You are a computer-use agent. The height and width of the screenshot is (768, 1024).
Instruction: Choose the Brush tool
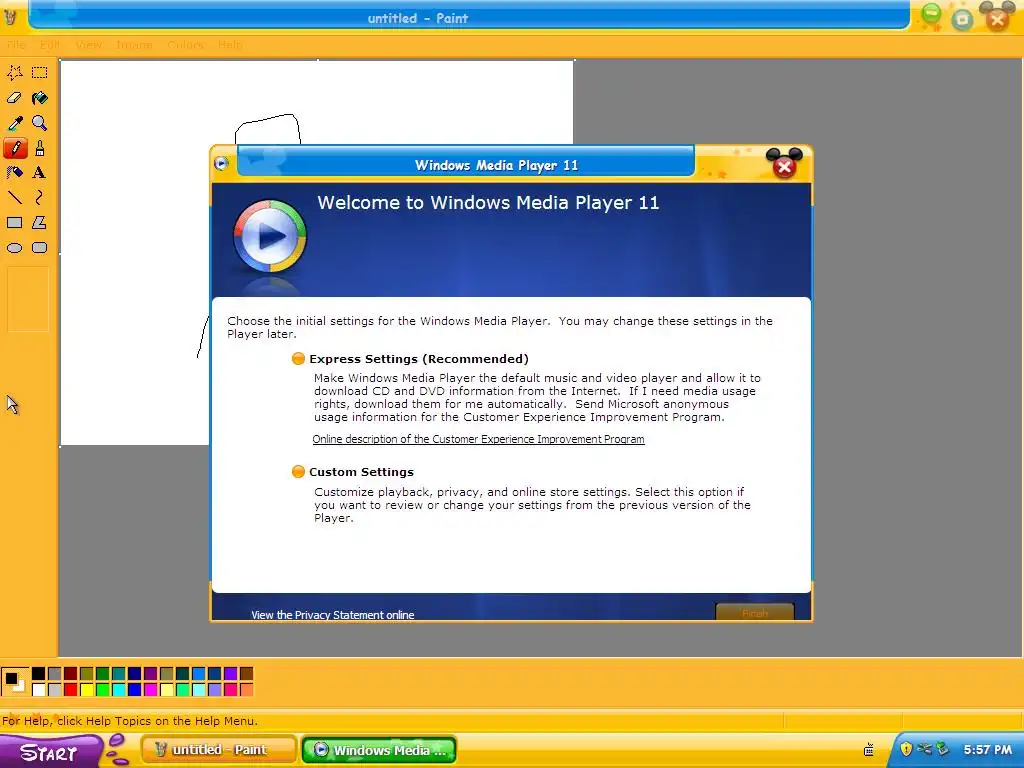[39, 148]
